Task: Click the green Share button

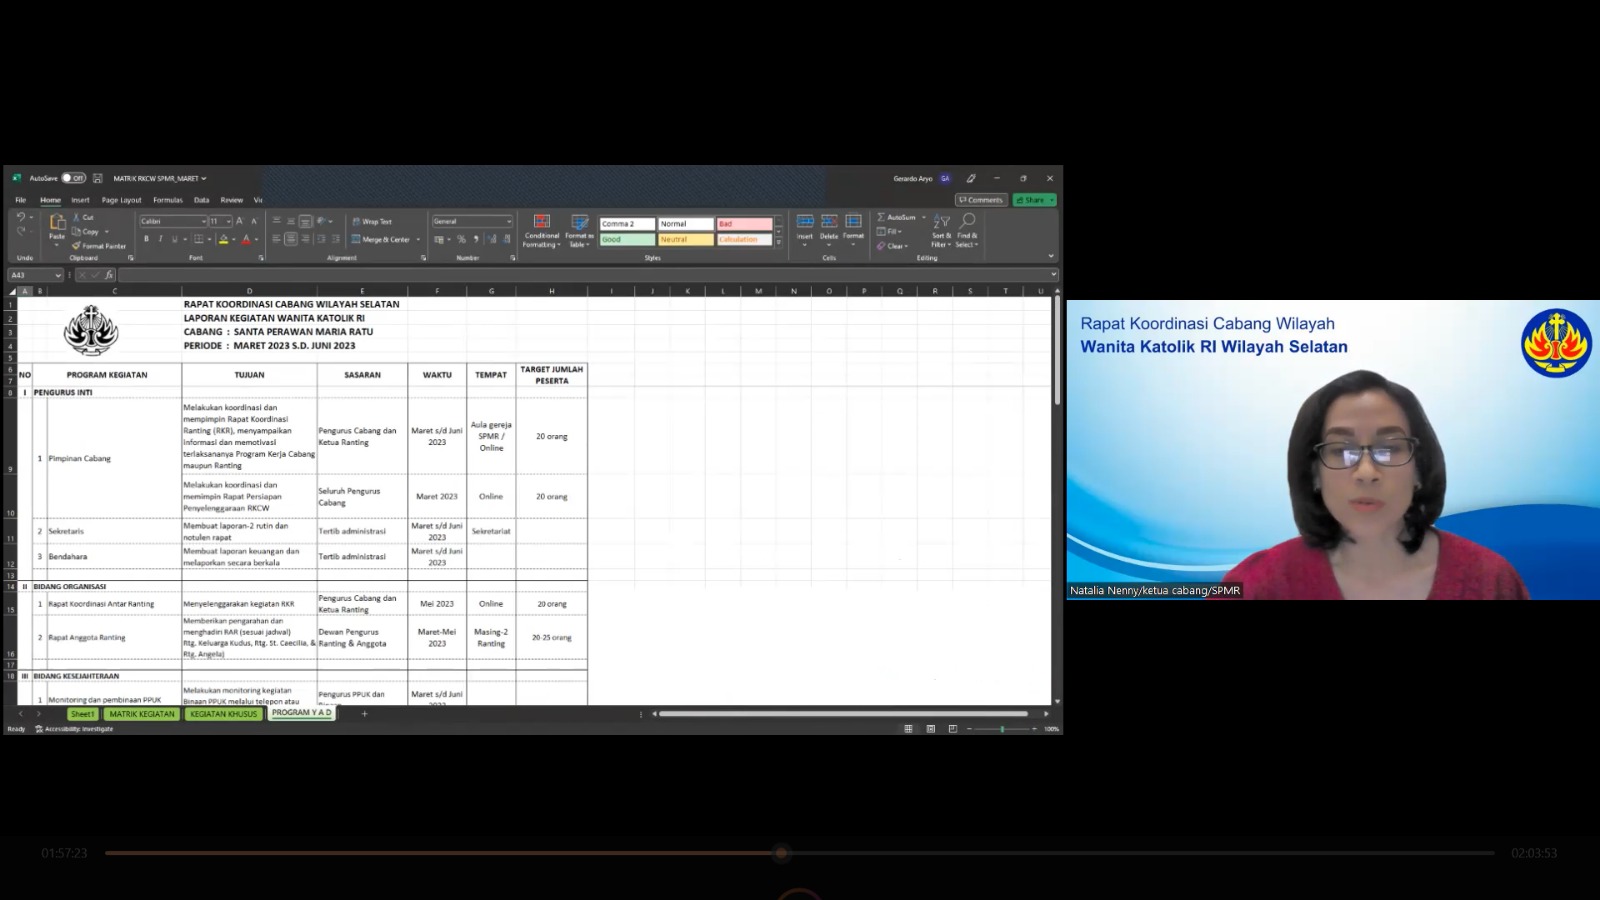Action: pos(1034,200)
